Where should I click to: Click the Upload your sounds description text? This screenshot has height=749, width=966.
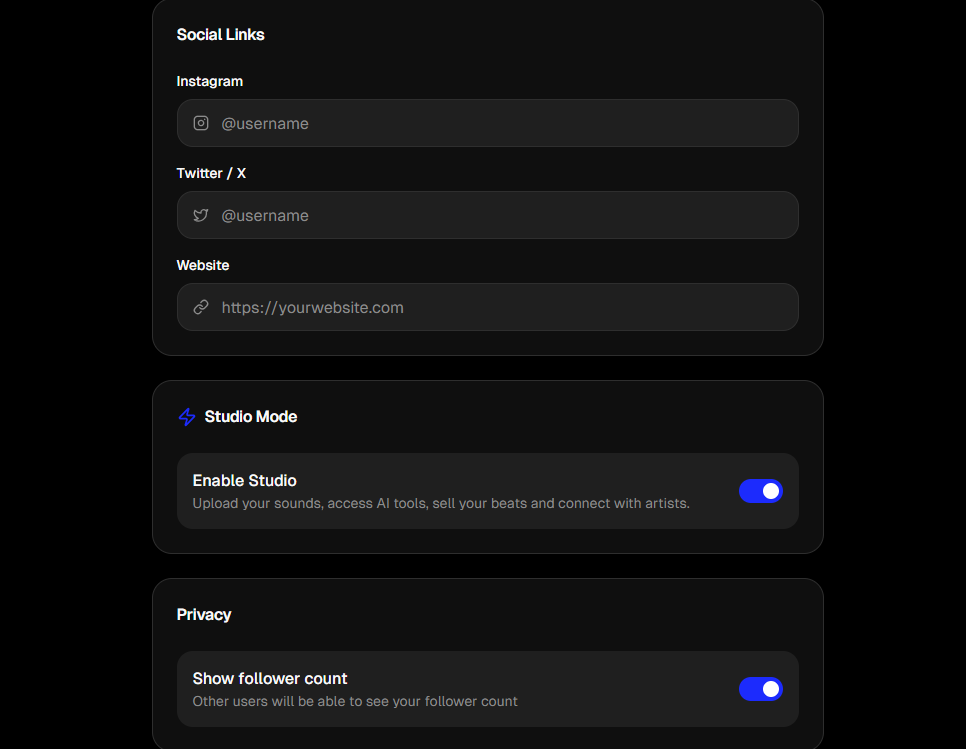(x=441, y=503)
